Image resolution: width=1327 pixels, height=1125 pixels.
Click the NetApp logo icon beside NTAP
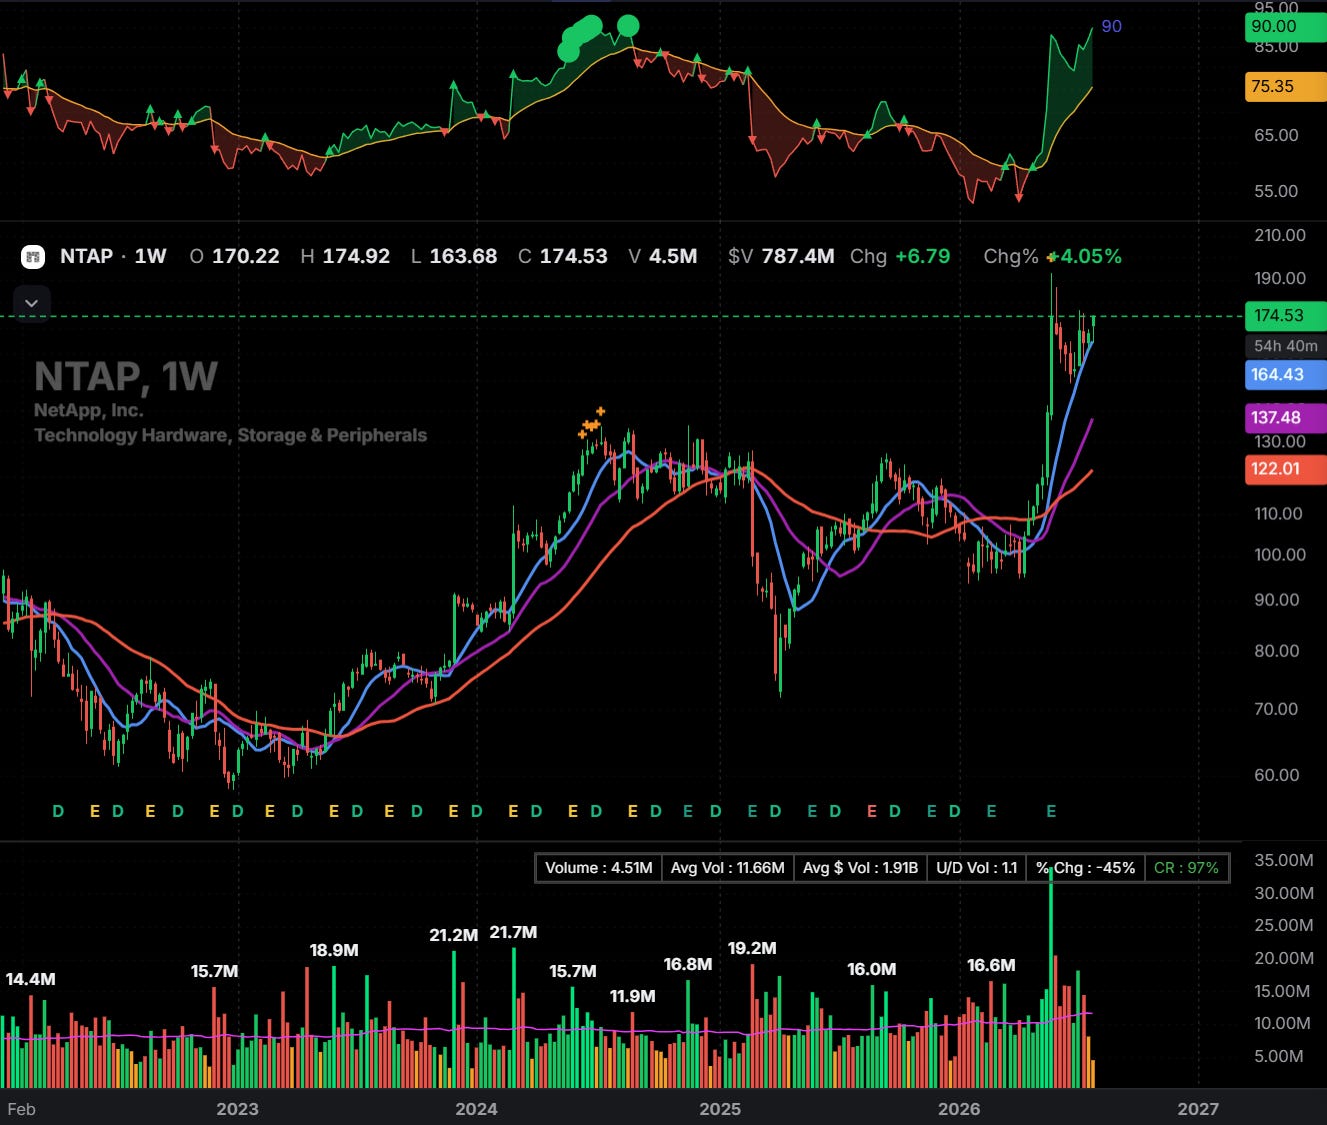pos(33,257)
